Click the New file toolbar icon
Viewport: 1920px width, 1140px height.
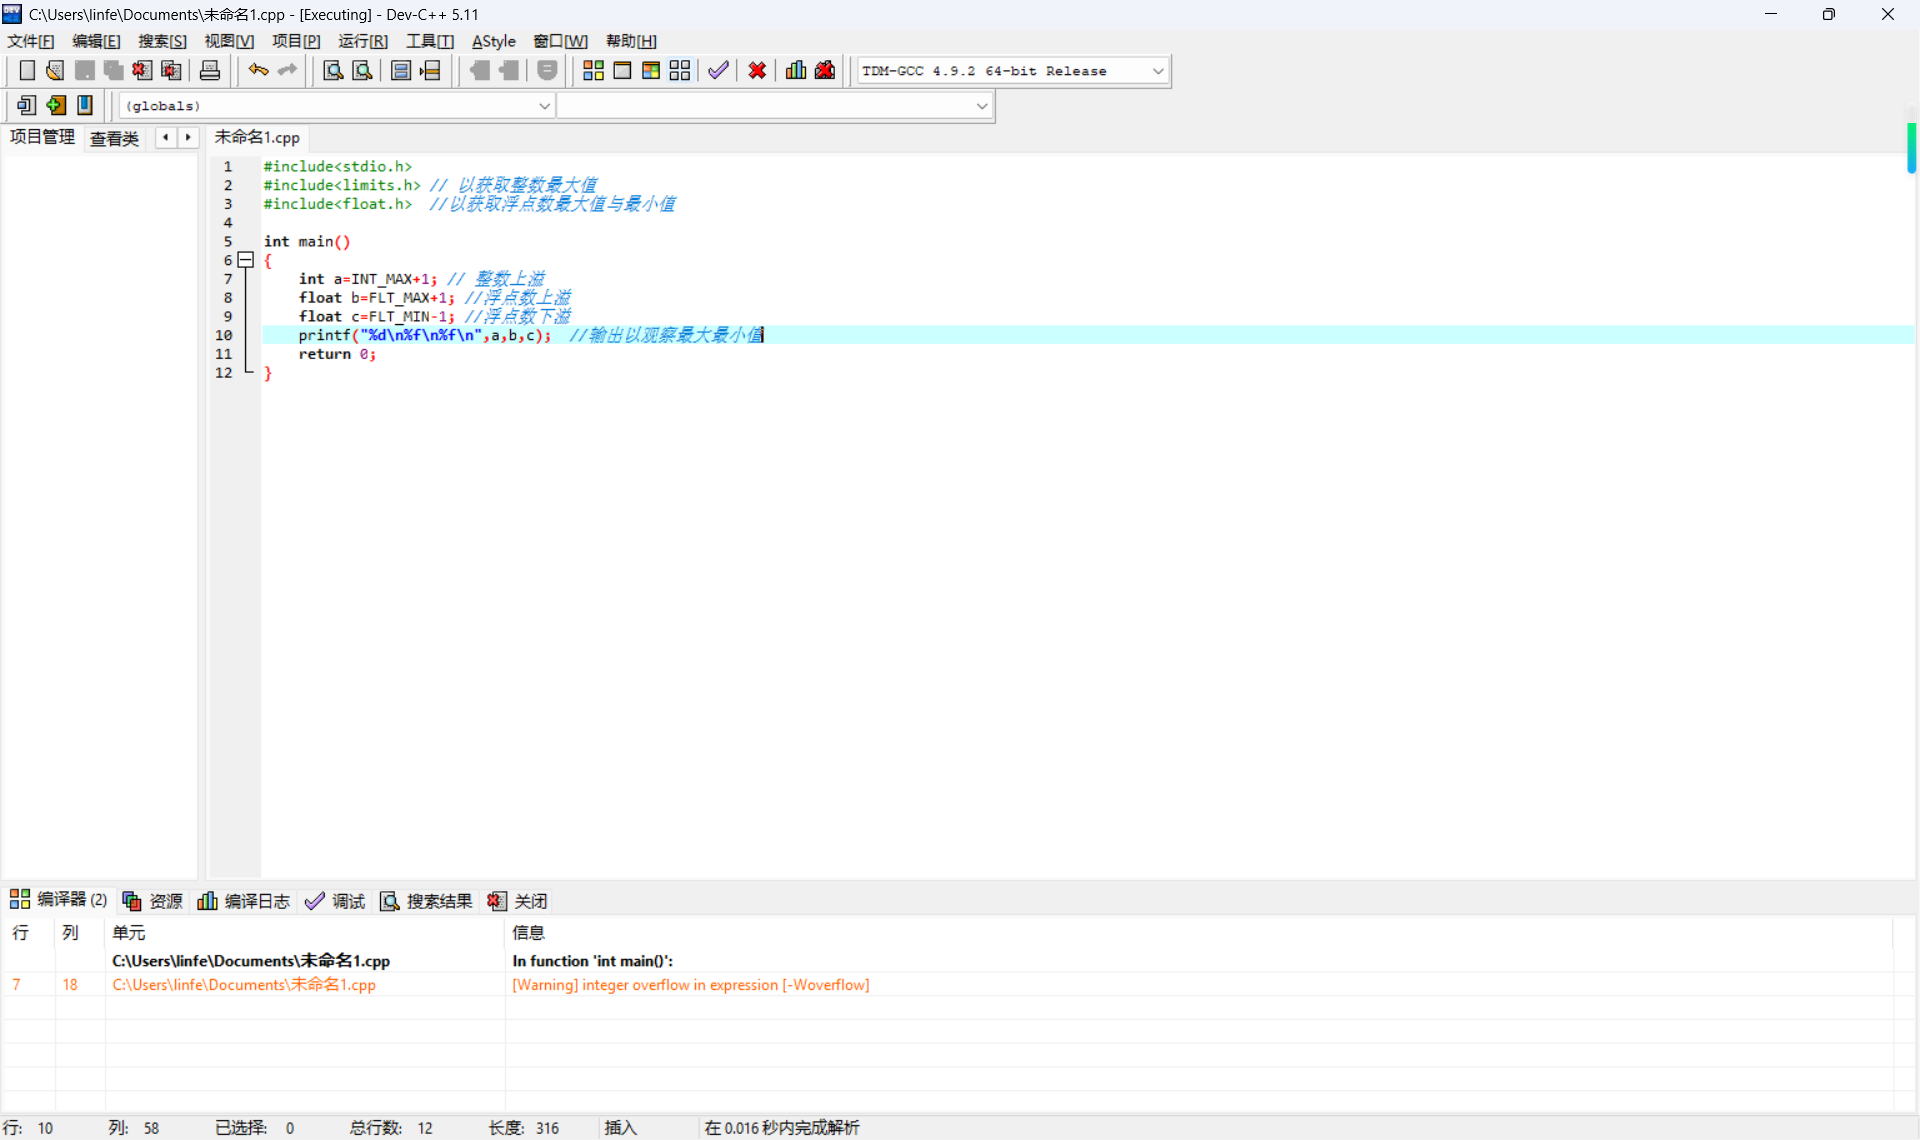[x=27, y=71]
